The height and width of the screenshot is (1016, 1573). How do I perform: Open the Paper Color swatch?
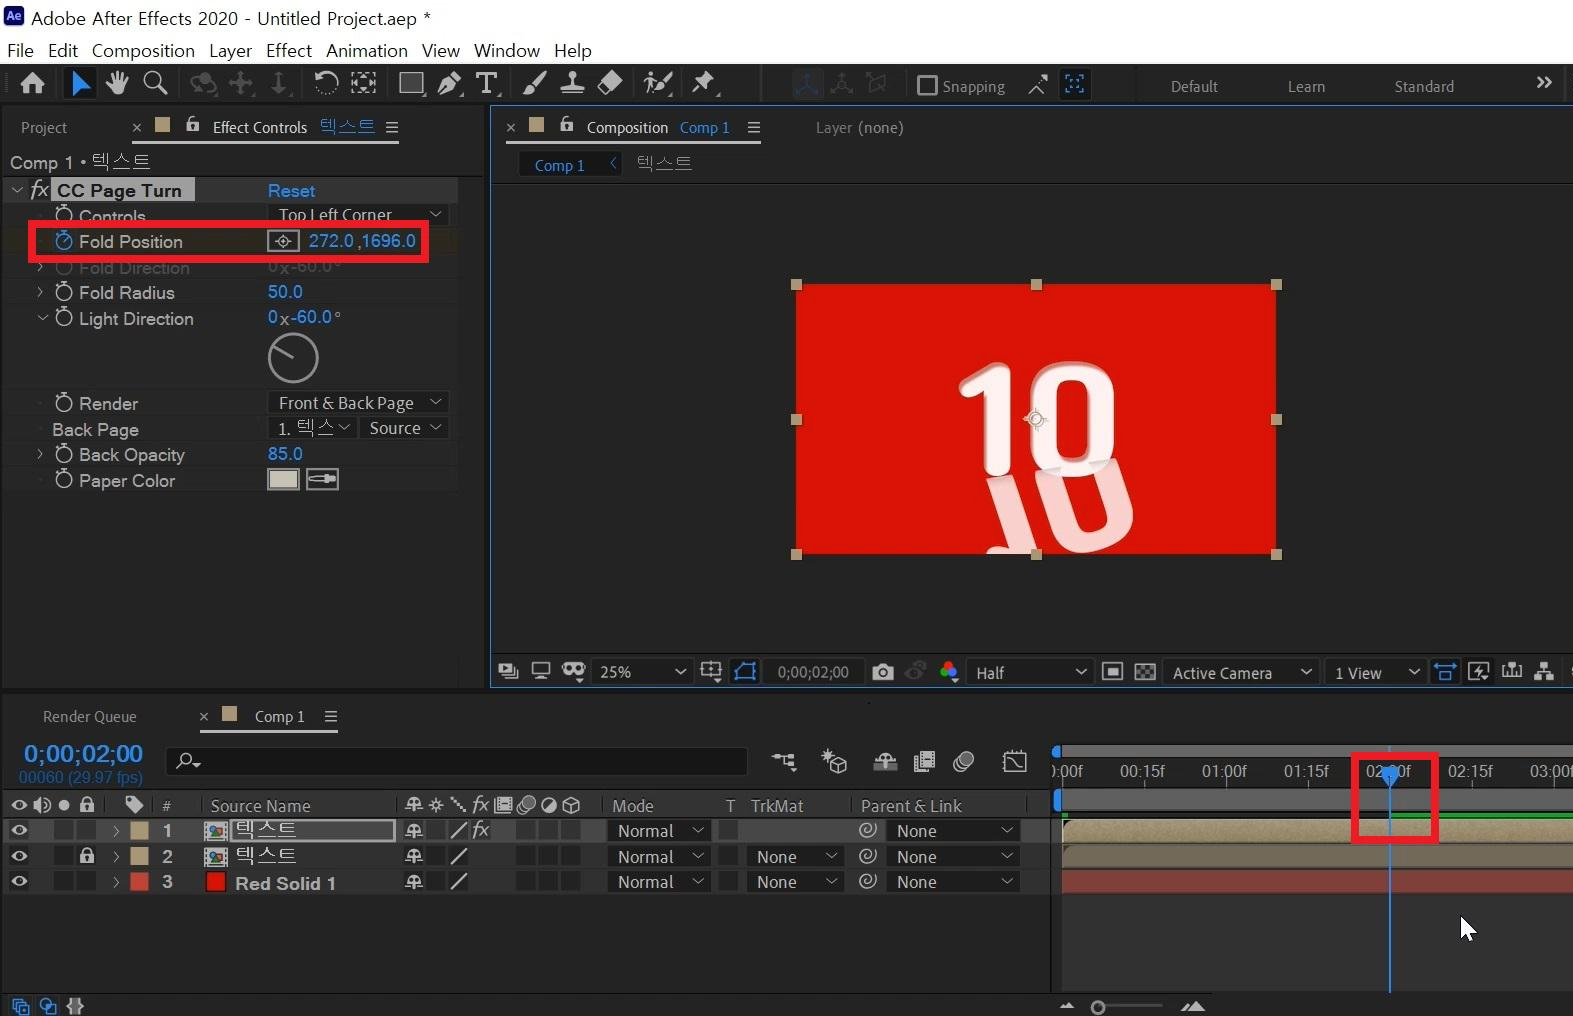coord(283,480)
